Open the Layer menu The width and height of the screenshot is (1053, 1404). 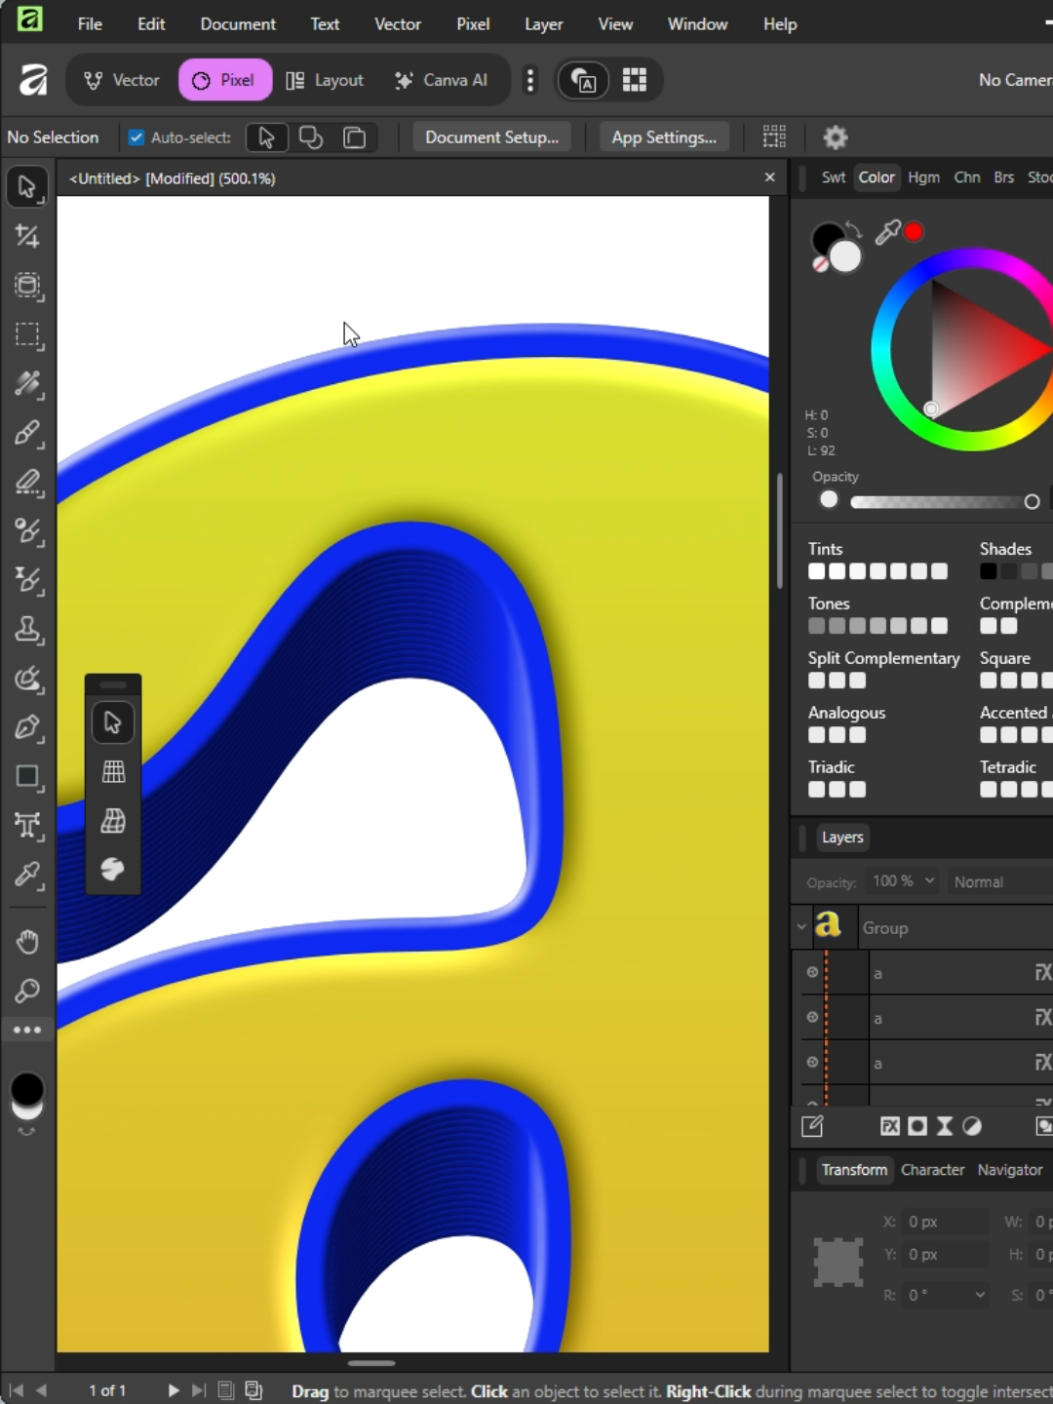tap(543, 24)
